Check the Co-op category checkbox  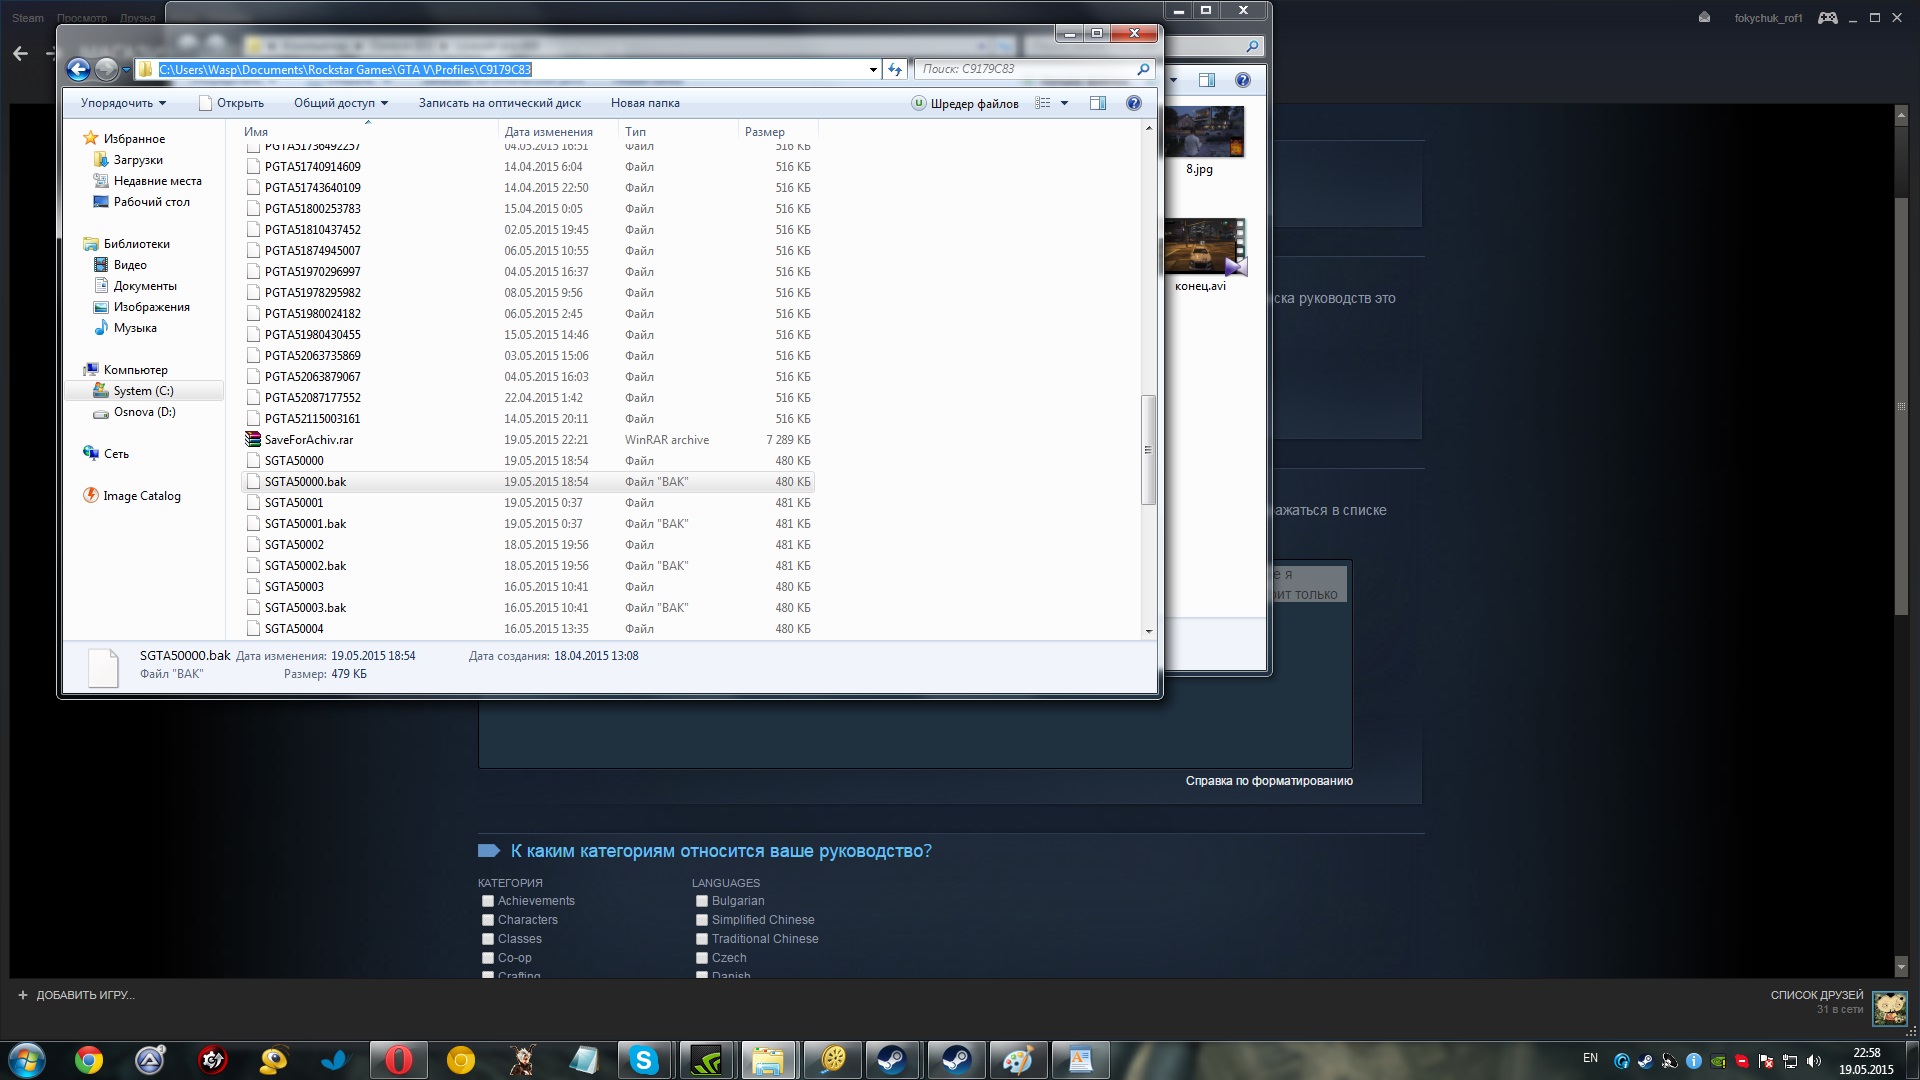coord(488,958)
